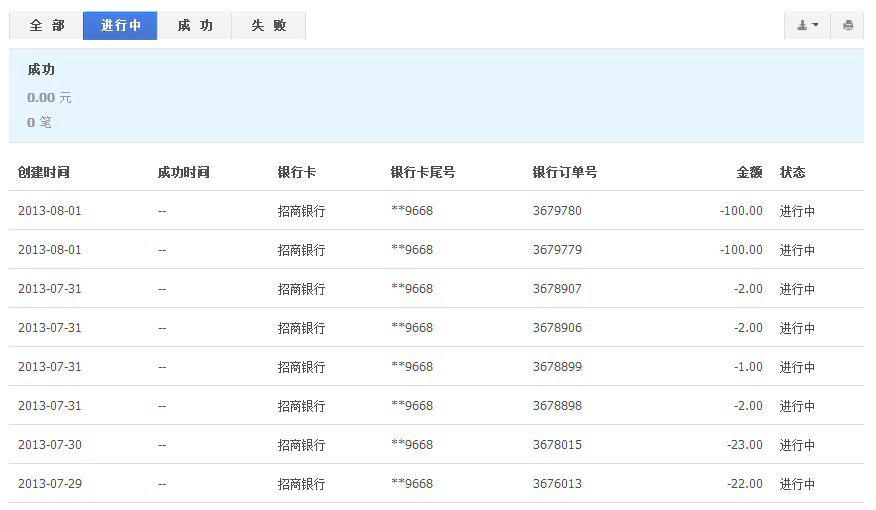The image size is (876, 510).
Task: Switch to the 全部 tab
Action: tap(46, 26)
